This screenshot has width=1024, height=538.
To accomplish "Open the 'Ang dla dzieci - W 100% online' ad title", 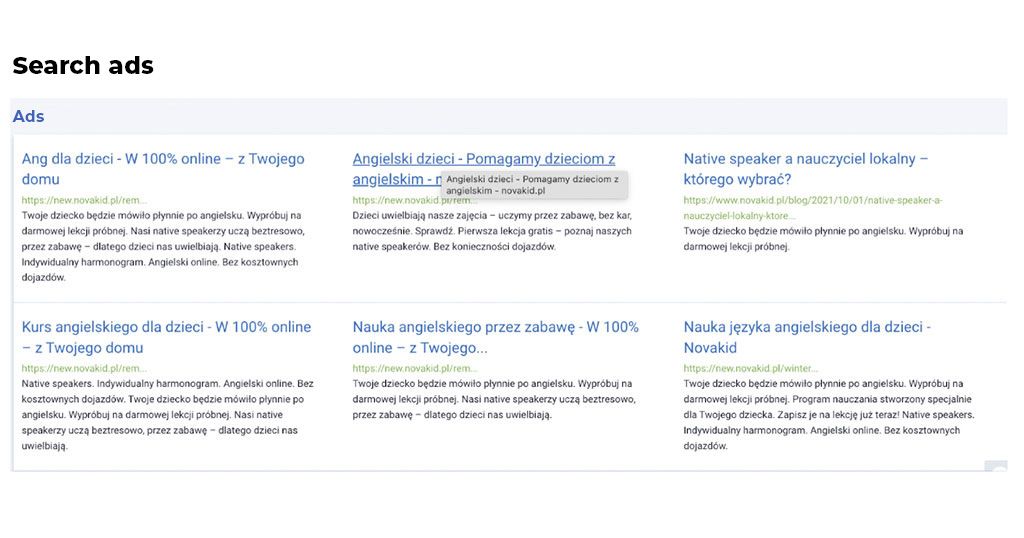I will (163, 168).
